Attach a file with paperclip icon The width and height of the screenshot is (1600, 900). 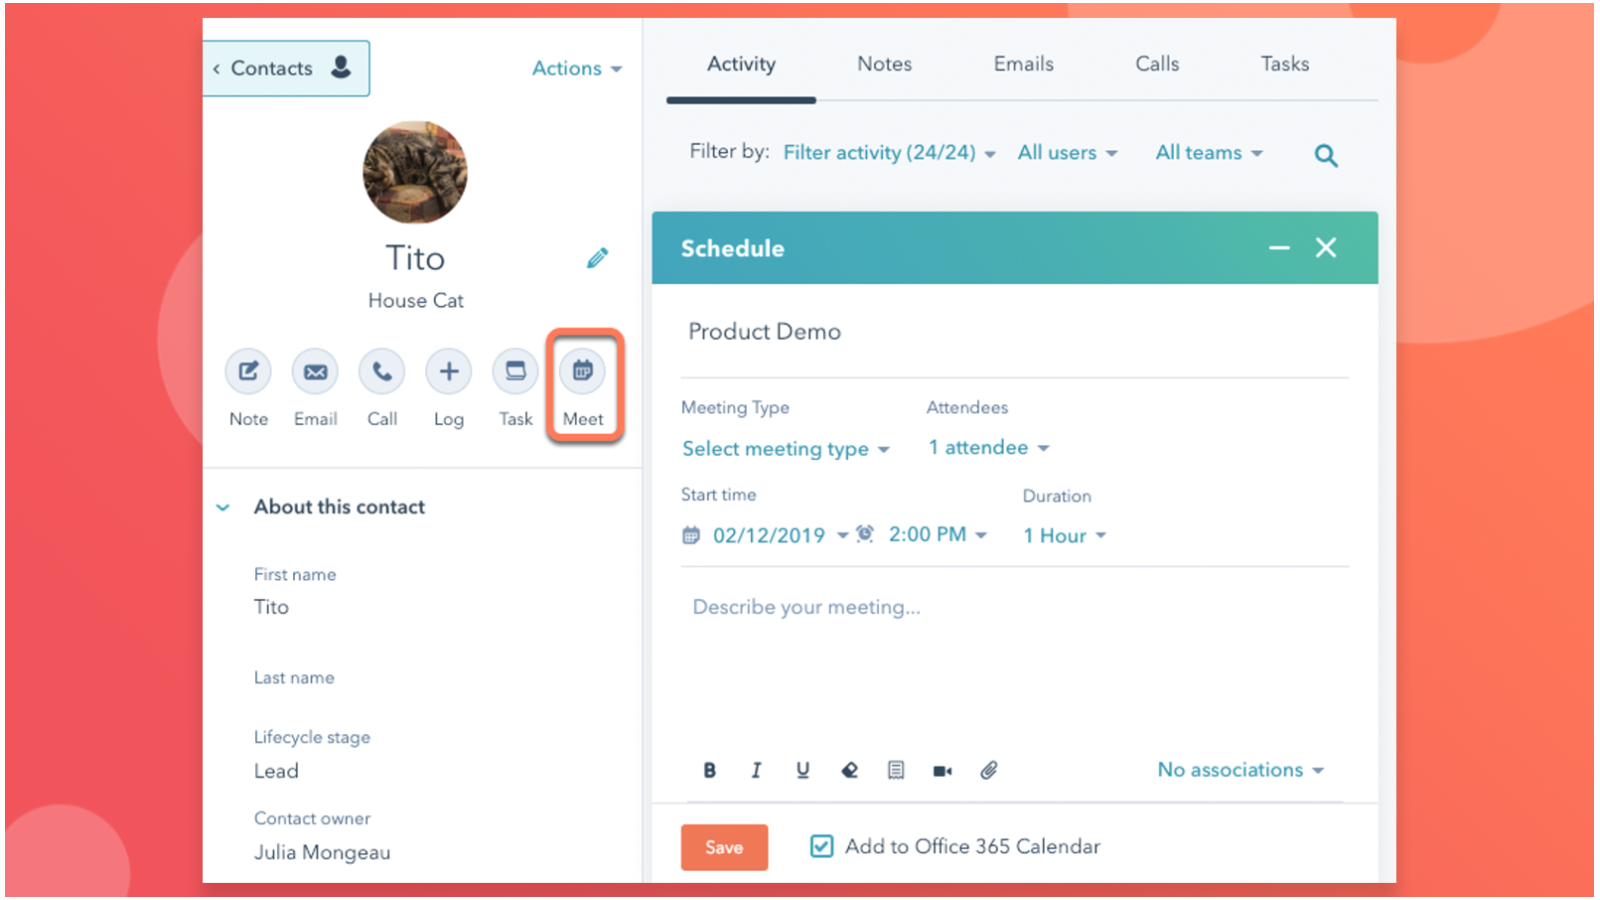pos(989,770)
